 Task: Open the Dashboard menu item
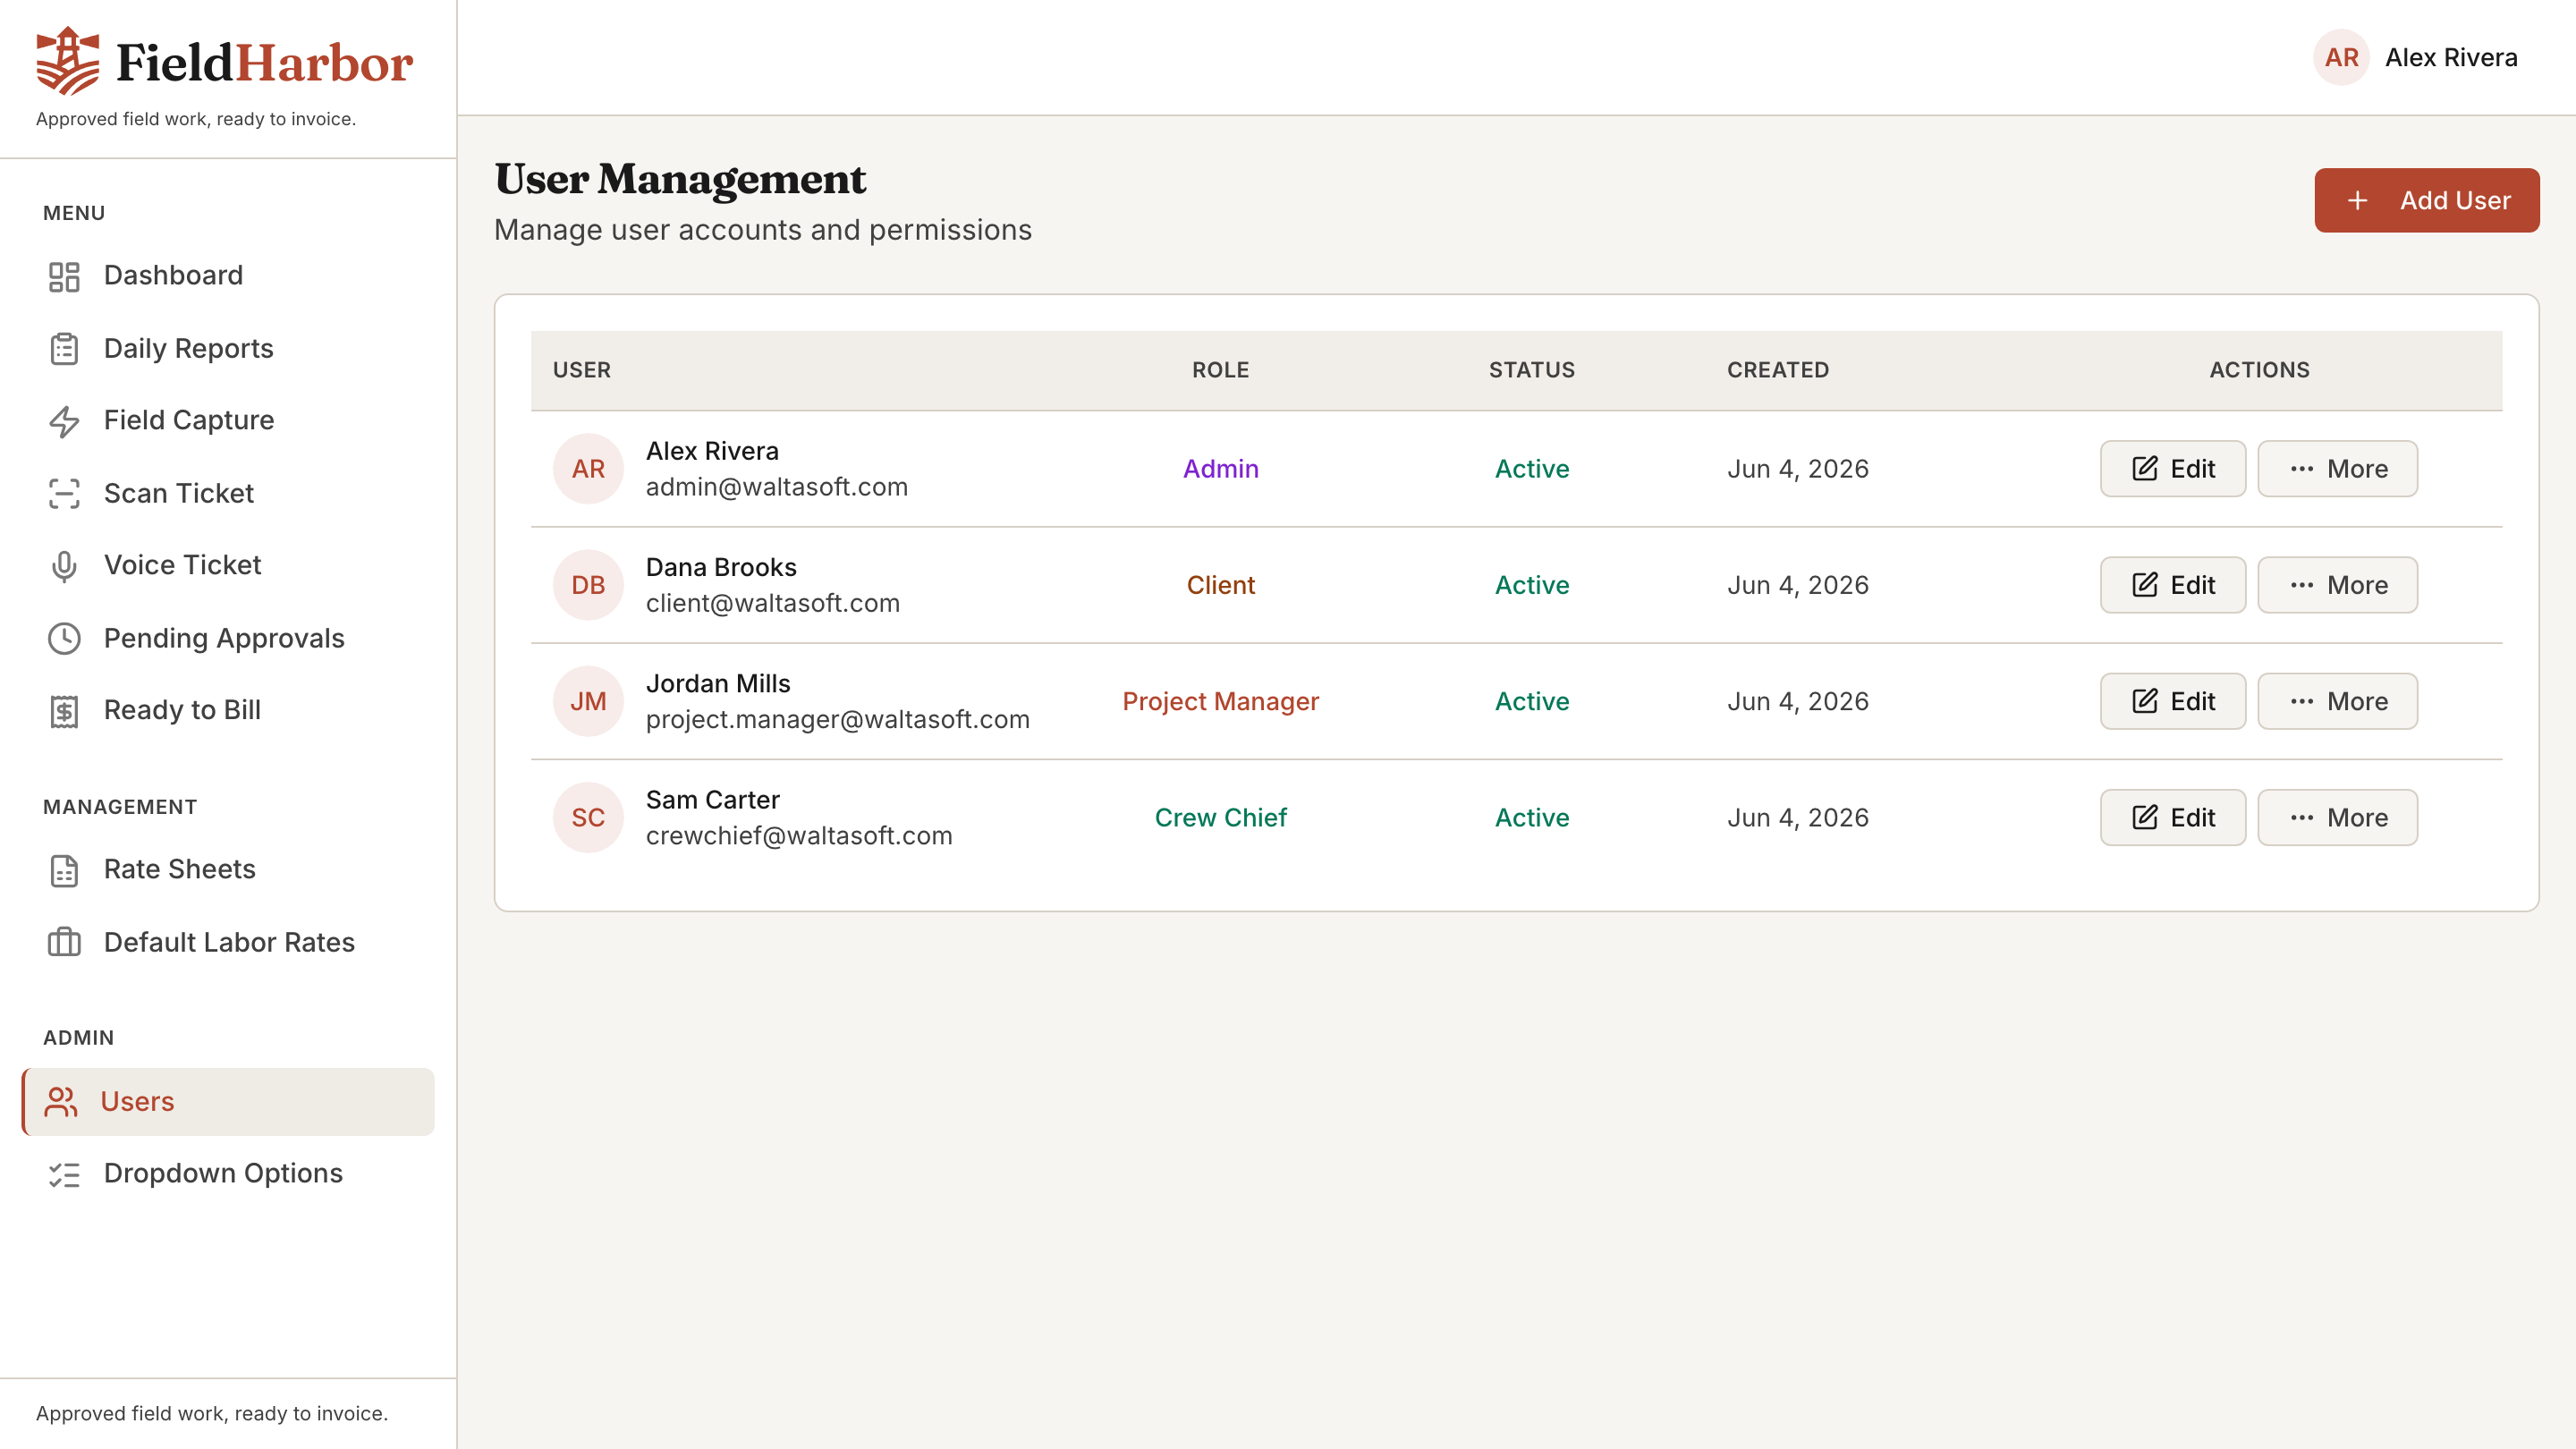click(228, 276)
